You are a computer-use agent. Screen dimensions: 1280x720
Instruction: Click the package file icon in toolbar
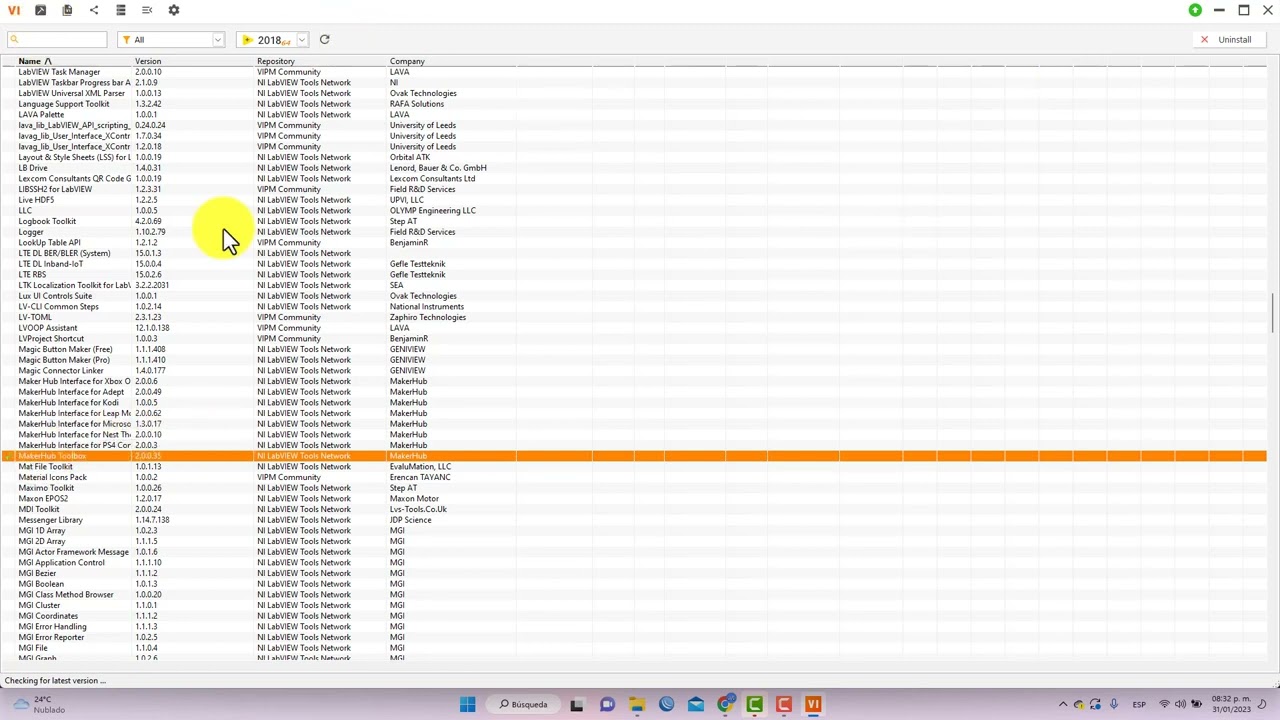pyautogui.click(x=67, y=10)
